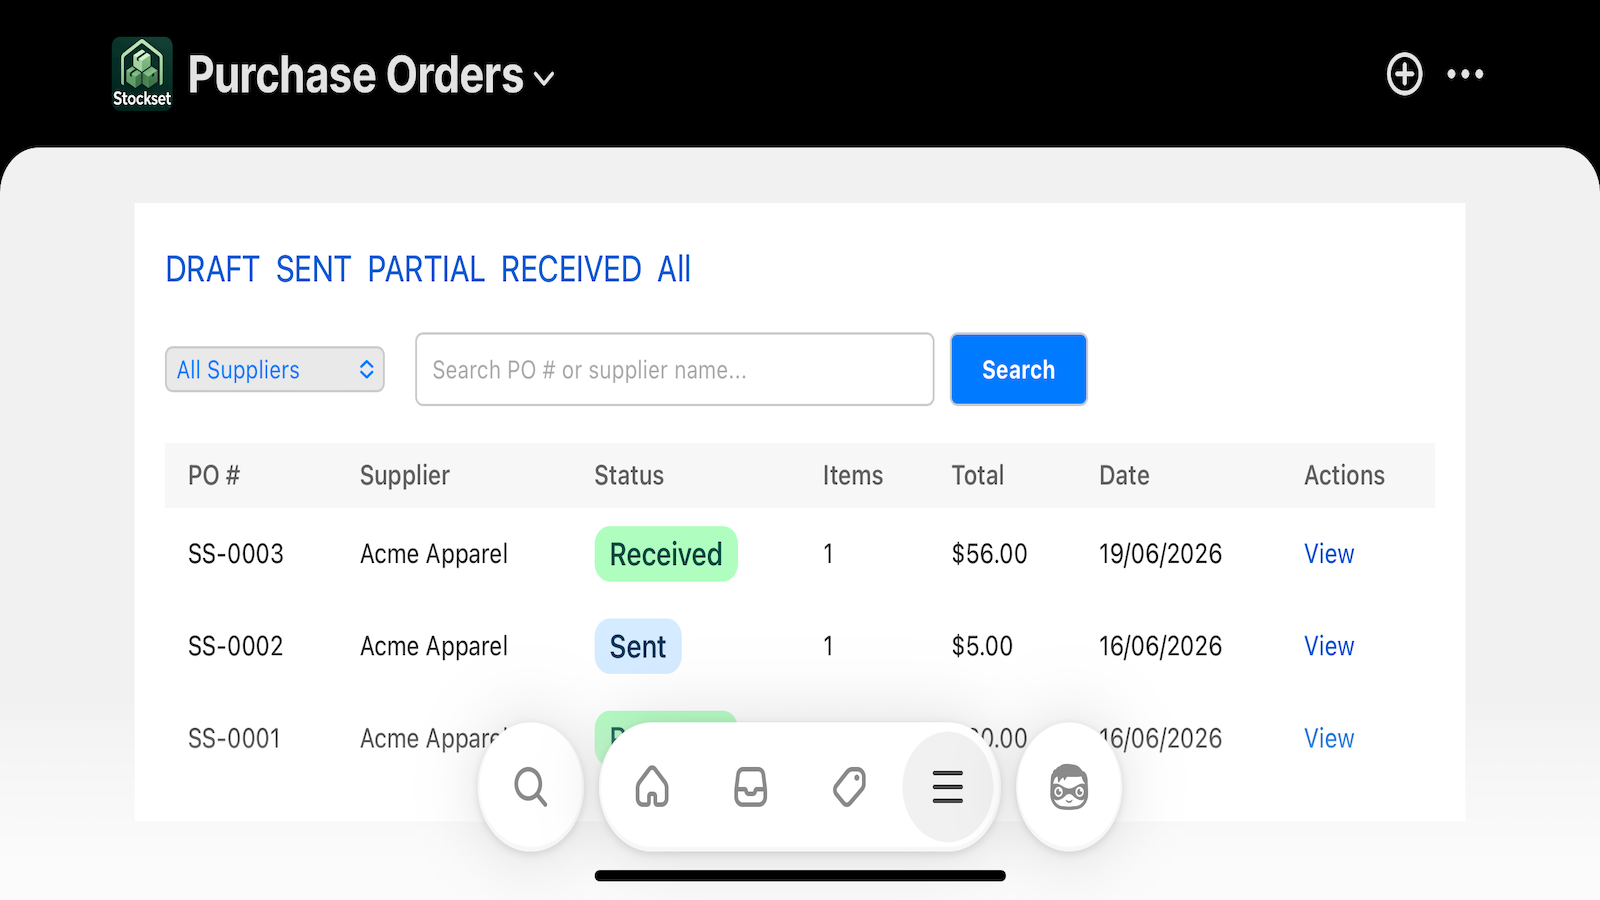Open the Home tab icon

pos(652,787)
